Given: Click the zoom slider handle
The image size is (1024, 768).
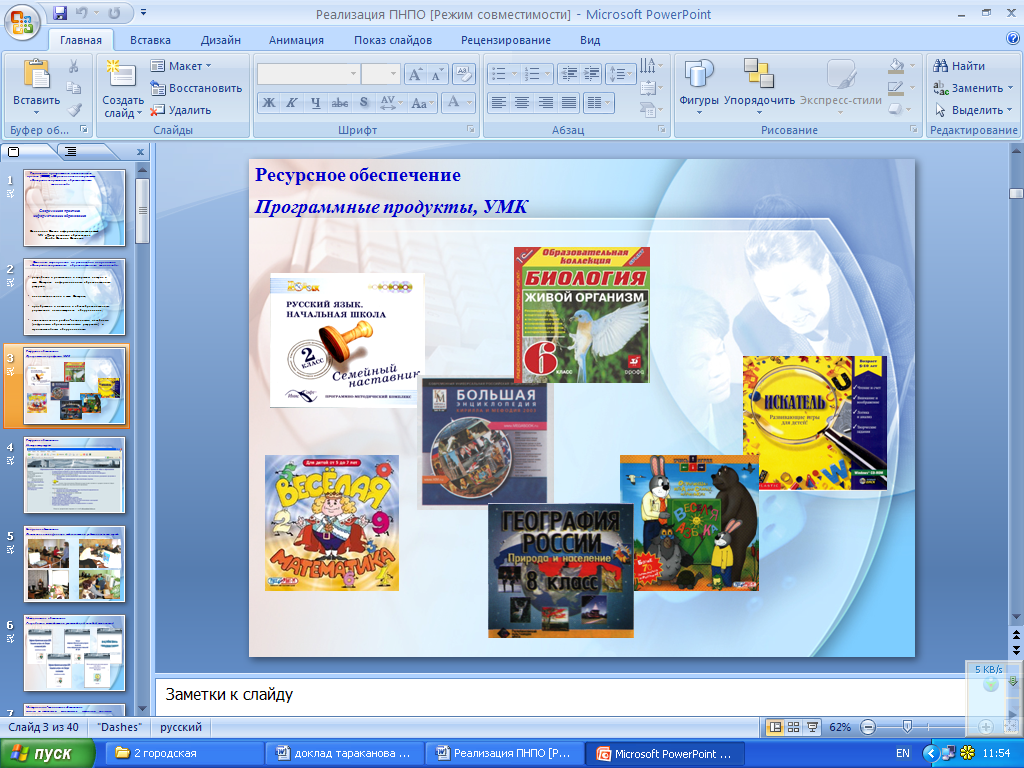Looking at the screenshot, I should click(x=907, y=727).
